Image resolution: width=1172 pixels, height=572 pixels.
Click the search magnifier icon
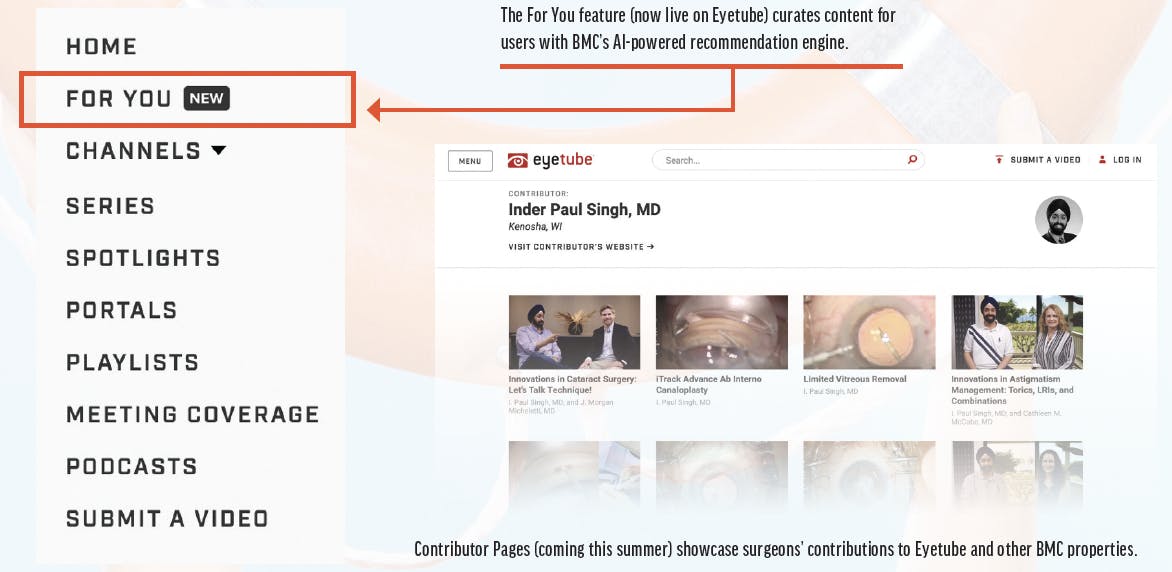pos(912,159)
